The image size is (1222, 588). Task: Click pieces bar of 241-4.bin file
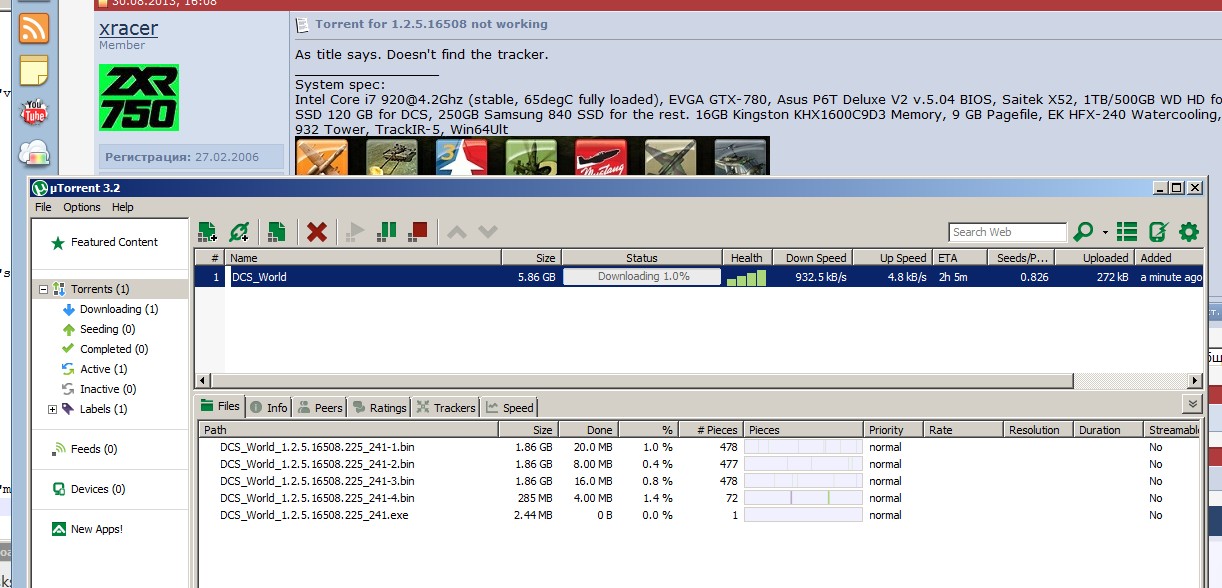803,498
